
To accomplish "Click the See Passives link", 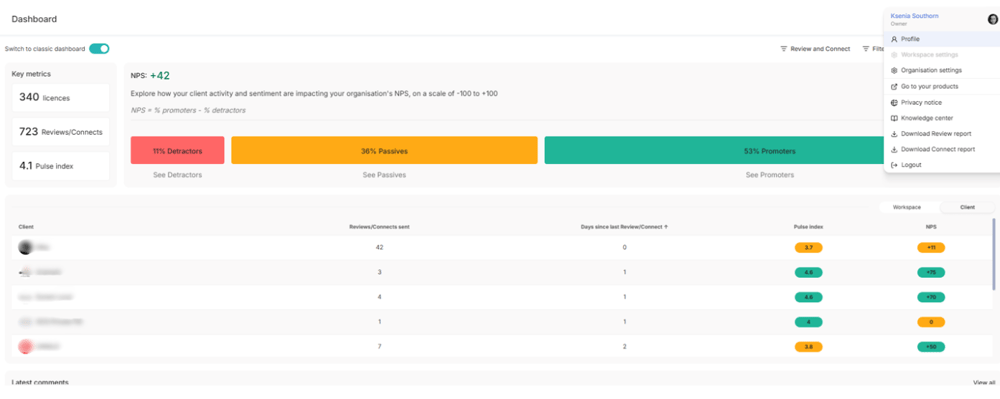I will coord(384,175).
